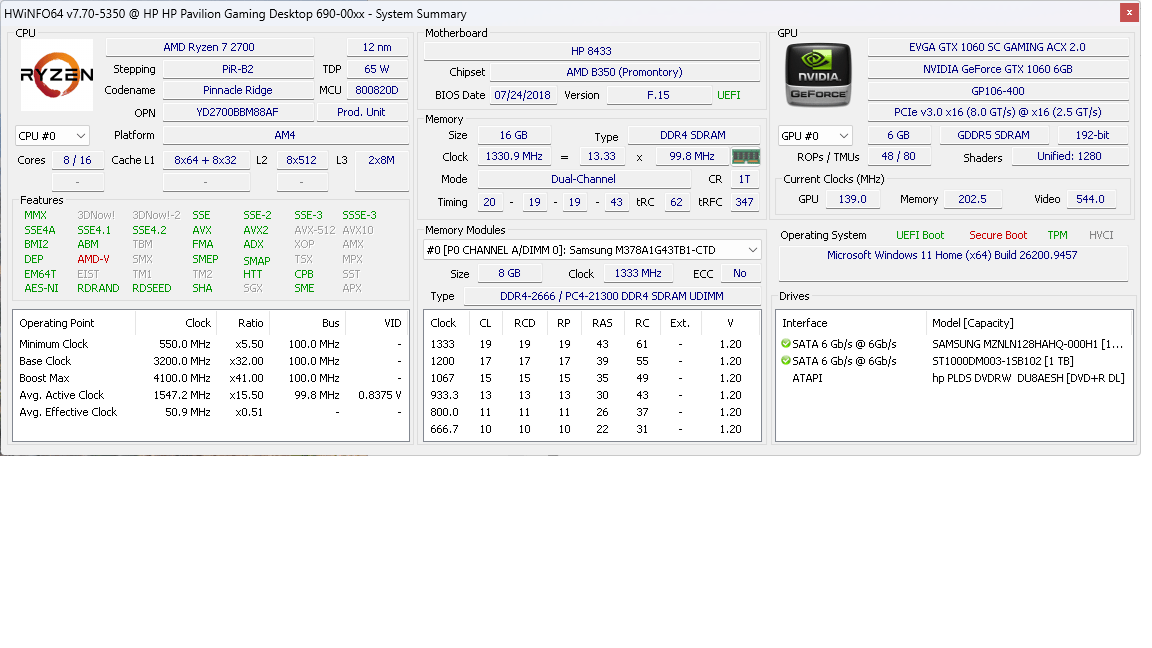
Task: Select the NVIDIA GeForce GTX 1060 6GB field
Action: [x=998, y=69]
